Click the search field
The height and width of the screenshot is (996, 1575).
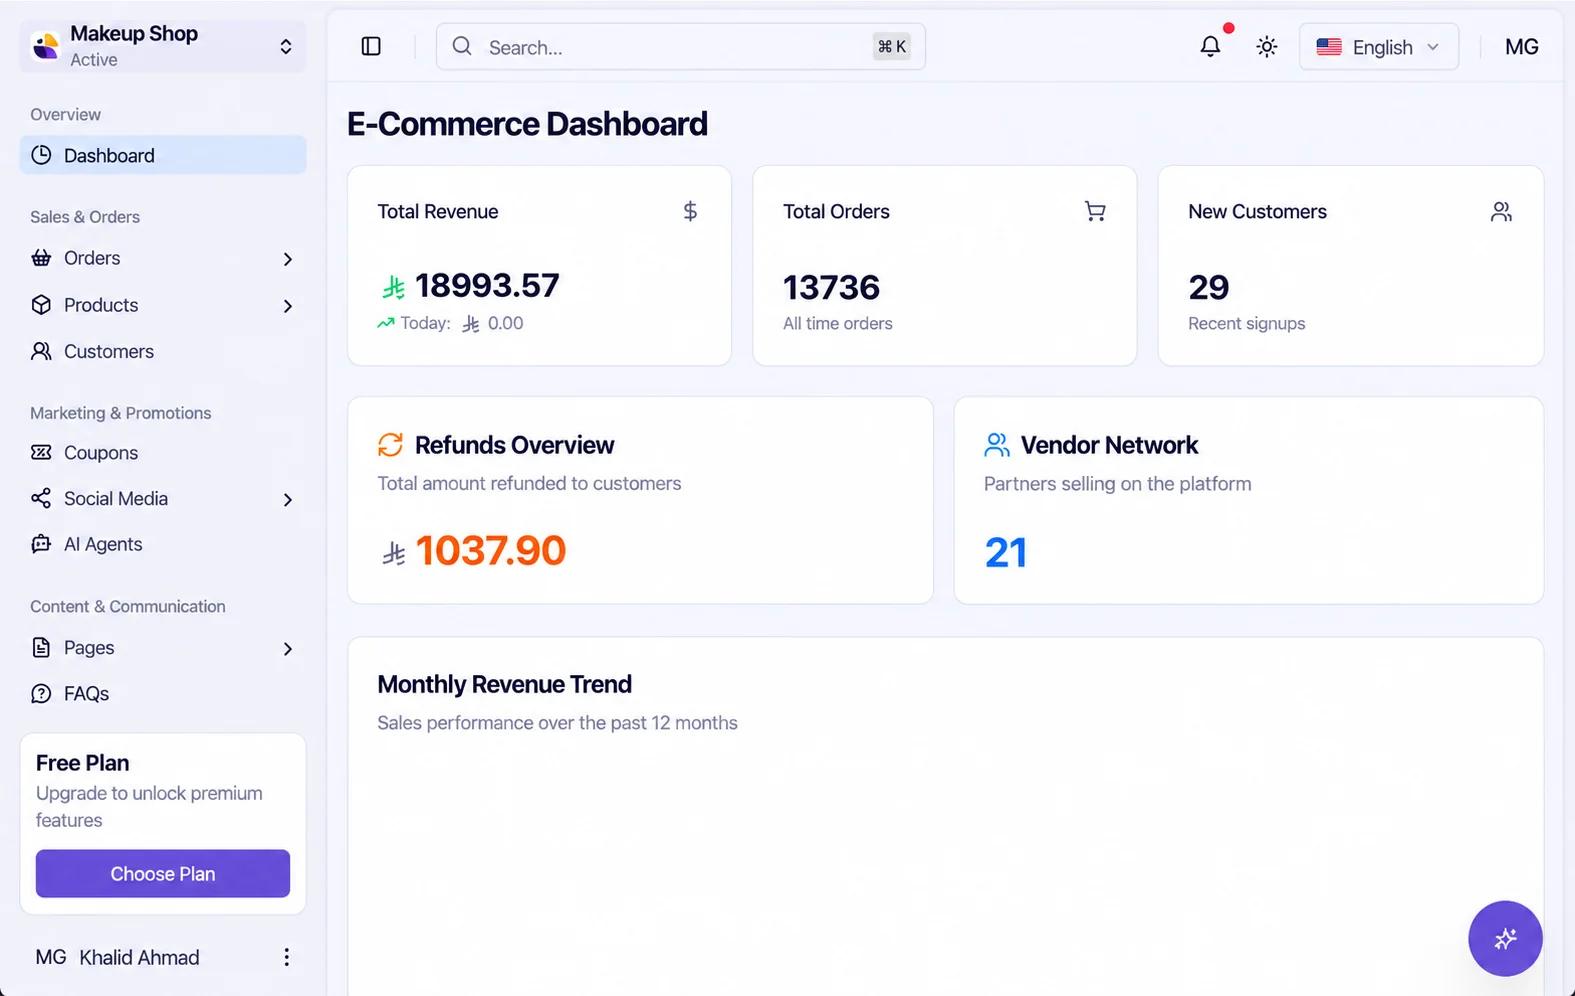tap(680, 47)
